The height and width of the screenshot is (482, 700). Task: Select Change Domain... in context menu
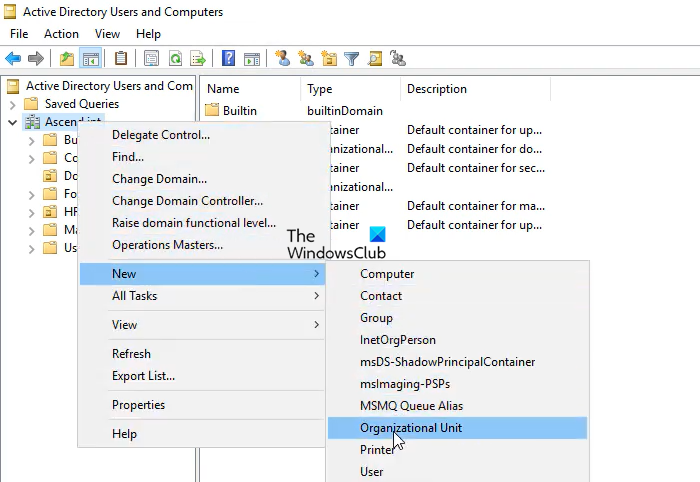[x=202, y=179]
